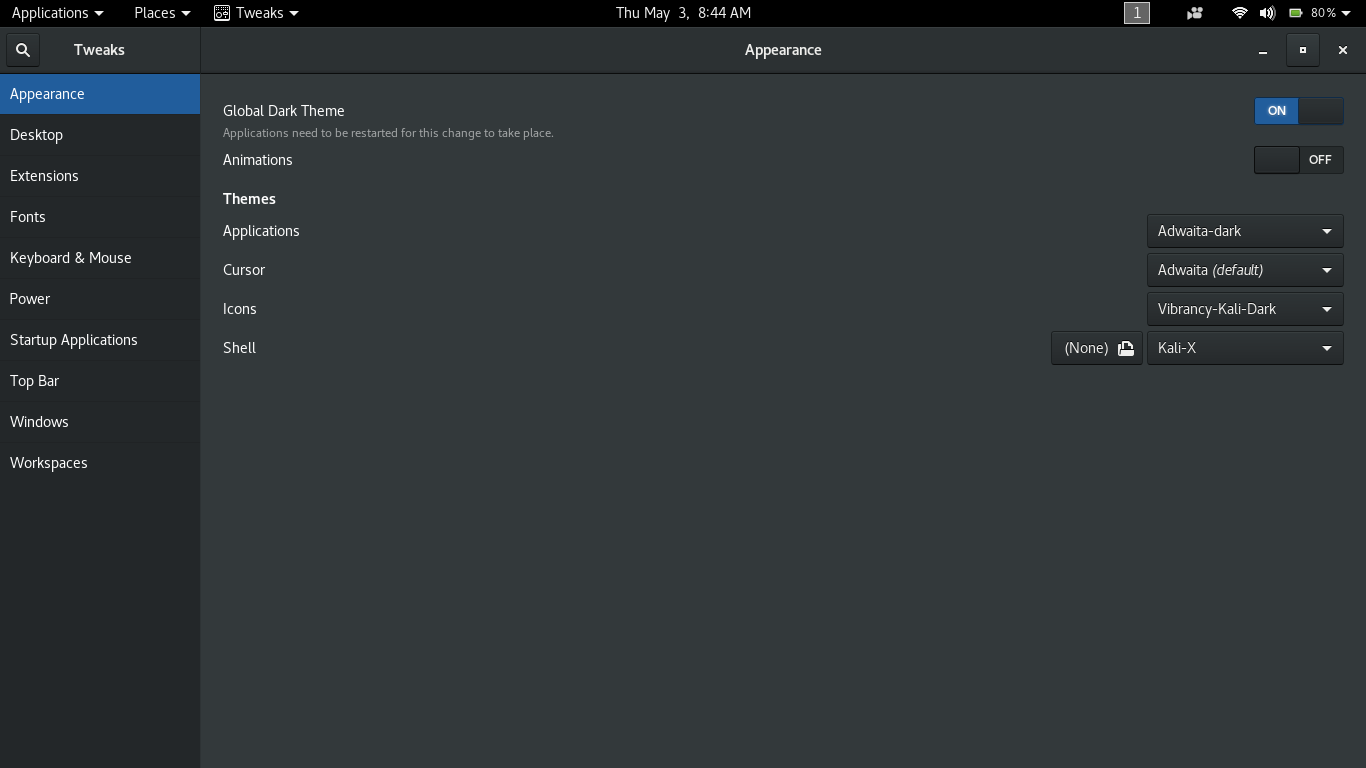Enable Animations

coord(1298,160)
